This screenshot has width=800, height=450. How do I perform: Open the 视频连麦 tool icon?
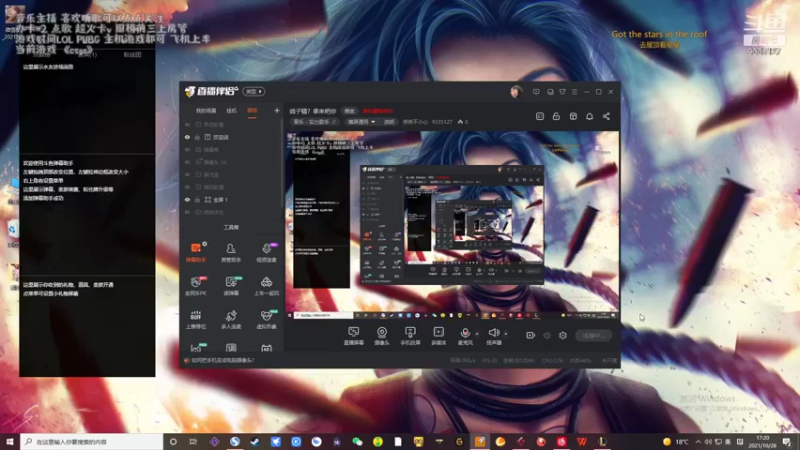click(266, 252)
